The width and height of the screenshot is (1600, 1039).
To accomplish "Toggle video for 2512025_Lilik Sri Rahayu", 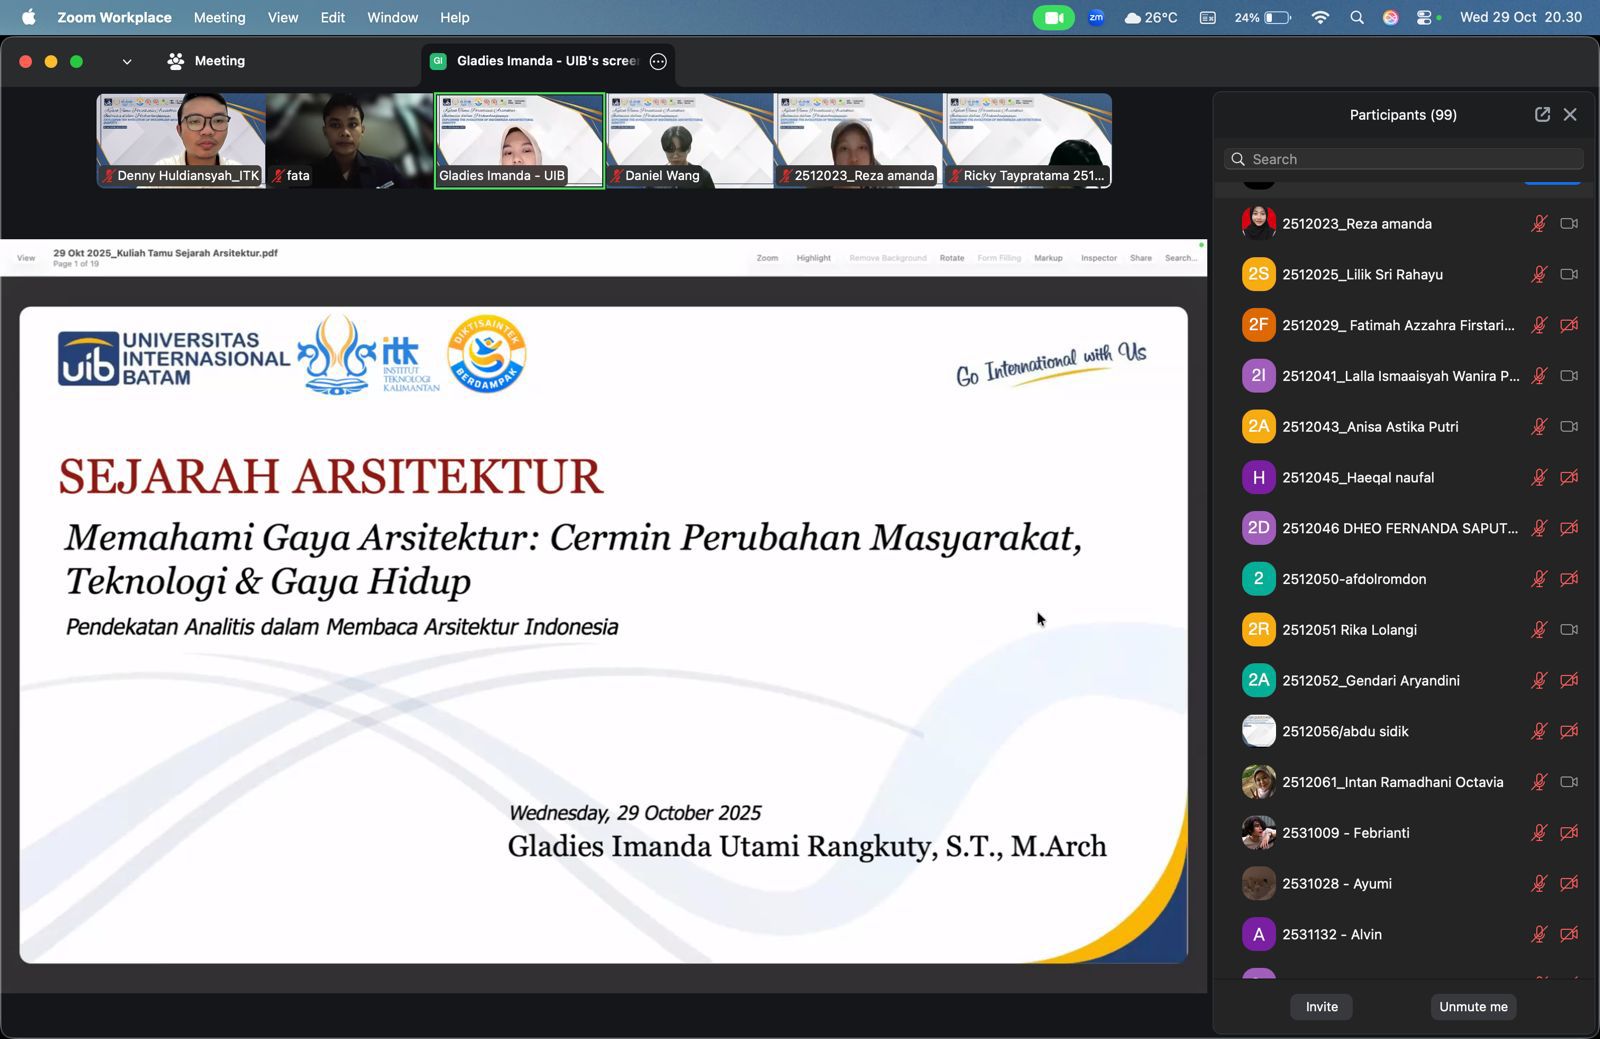I will [1569, 274].
